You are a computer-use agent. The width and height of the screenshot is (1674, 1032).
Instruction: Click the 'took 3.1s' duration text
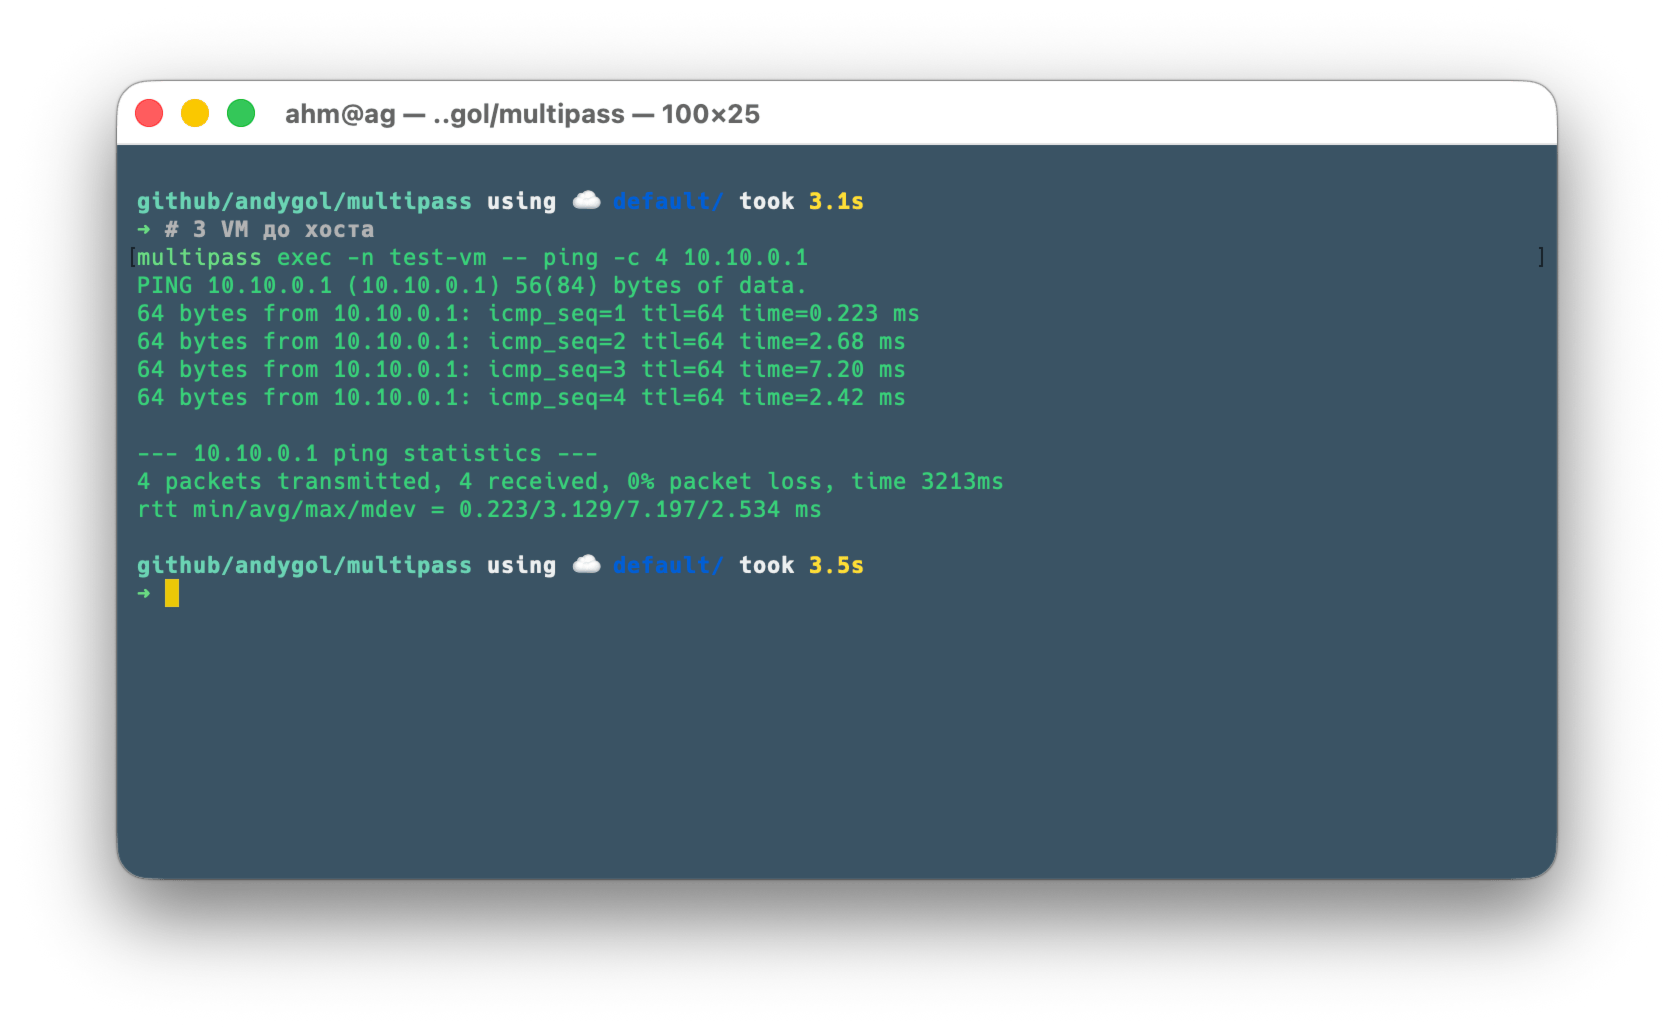tap(800, 200)
